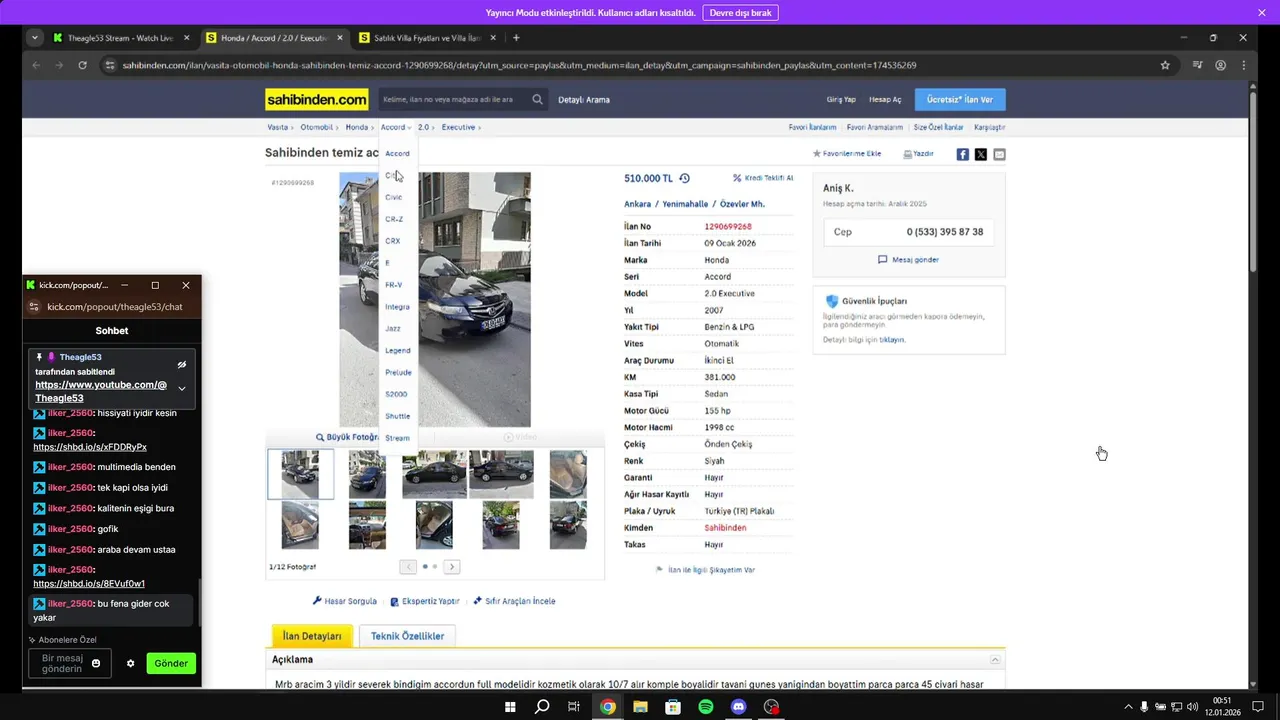
Task: Click Büyük Fotoğraf link
Action: (x=348, y=437)
